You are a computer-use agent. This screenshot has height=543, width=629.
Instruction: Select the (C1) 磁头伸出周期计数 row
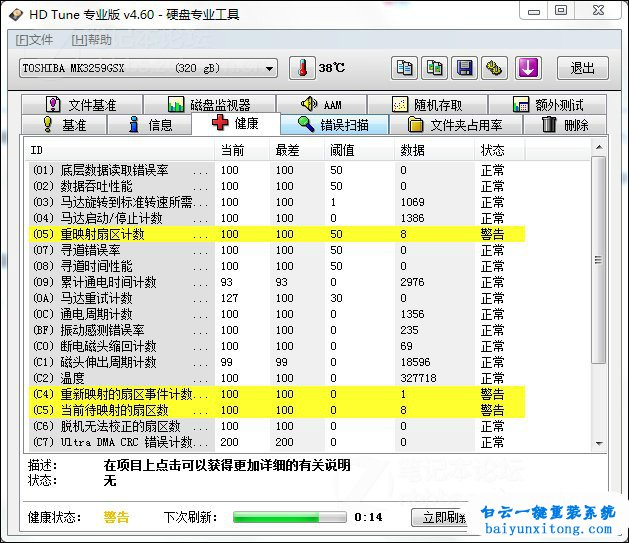[x=276, y=362]
